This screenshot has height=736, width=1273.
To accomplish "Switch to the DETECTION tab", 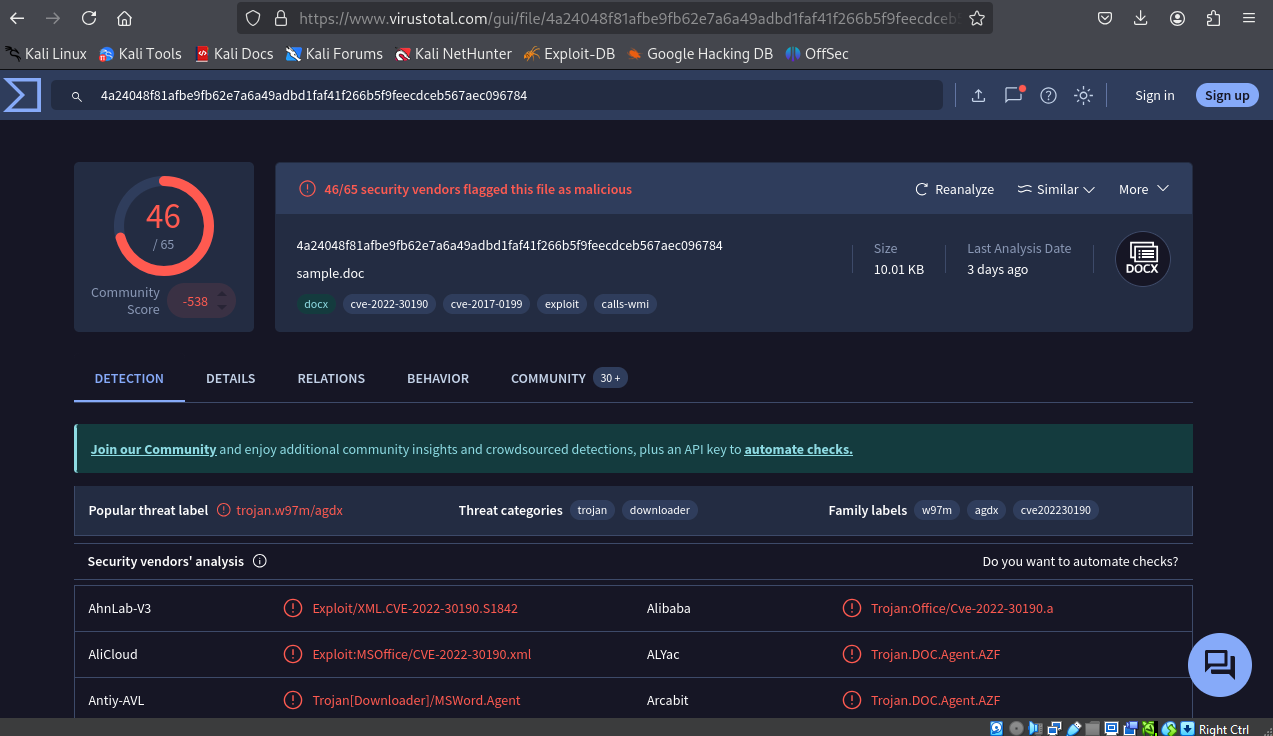I will pos(129,378).
